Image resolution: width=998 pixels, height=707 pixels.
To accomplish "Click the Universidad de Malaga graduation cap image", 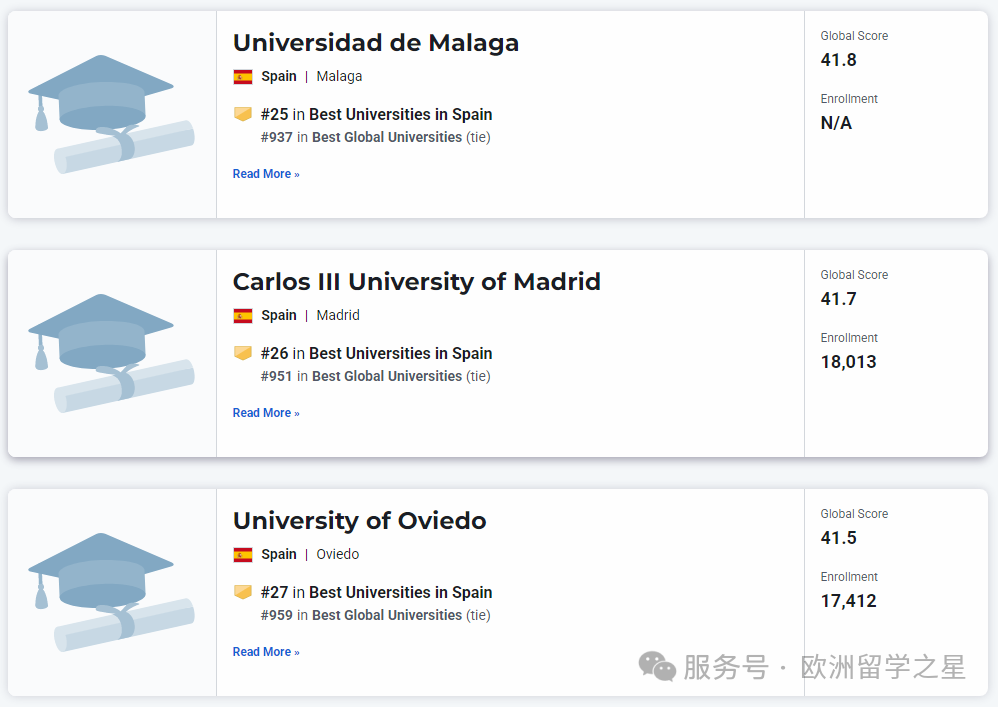I will click(x=111, y=113).
